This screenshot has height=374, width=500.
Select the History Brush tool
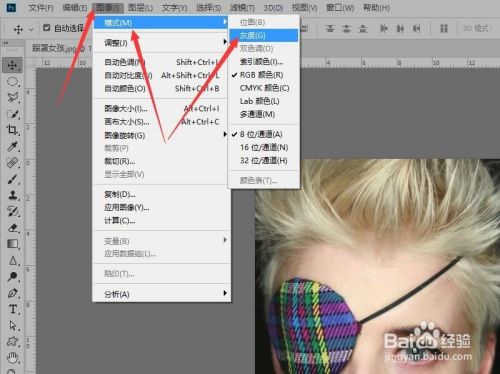[x=13, y=211]
